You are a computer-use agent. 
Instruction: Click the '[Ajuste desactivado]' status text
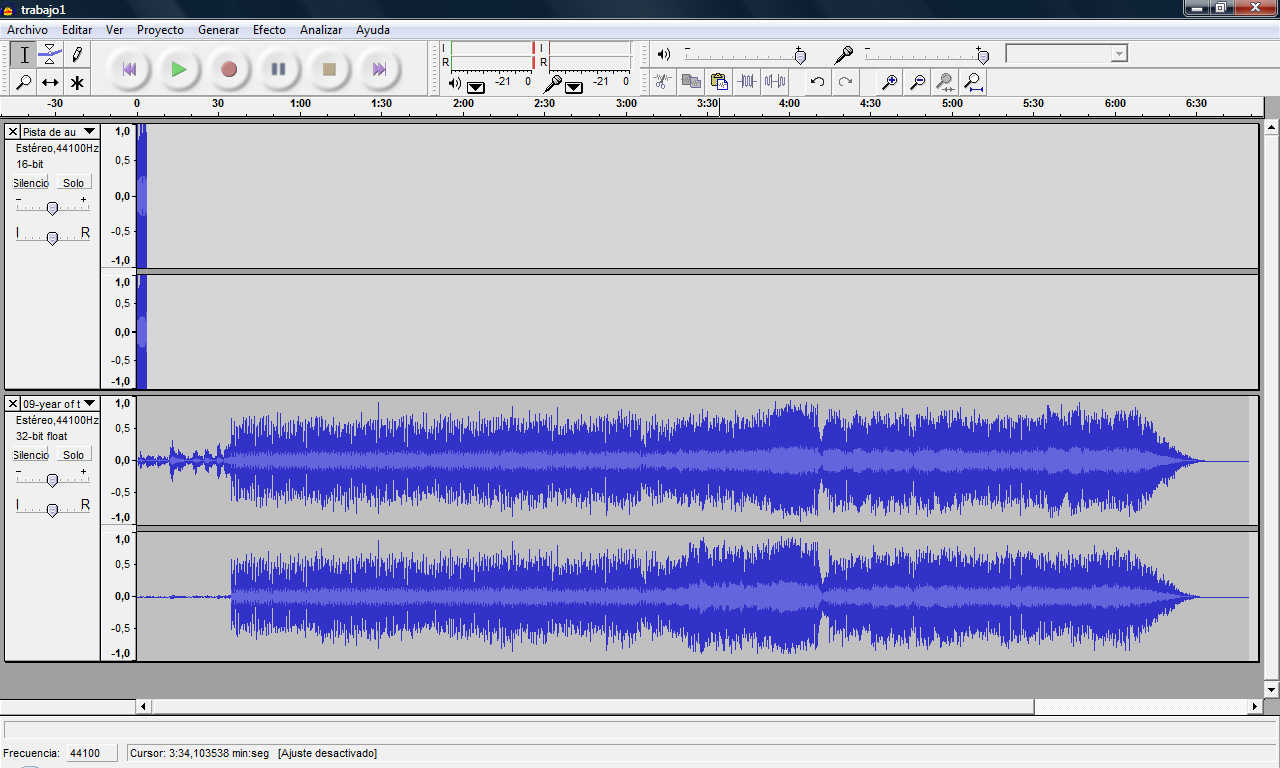coord(327,753)
